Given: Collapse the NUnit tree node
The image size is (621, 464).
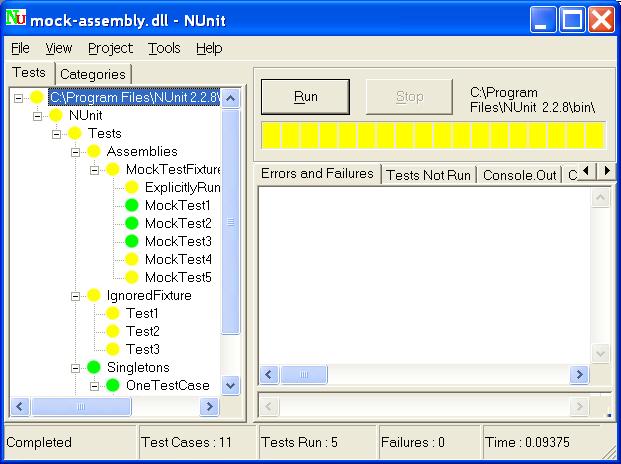Looking at the screenshot, I should coord(37,116).
